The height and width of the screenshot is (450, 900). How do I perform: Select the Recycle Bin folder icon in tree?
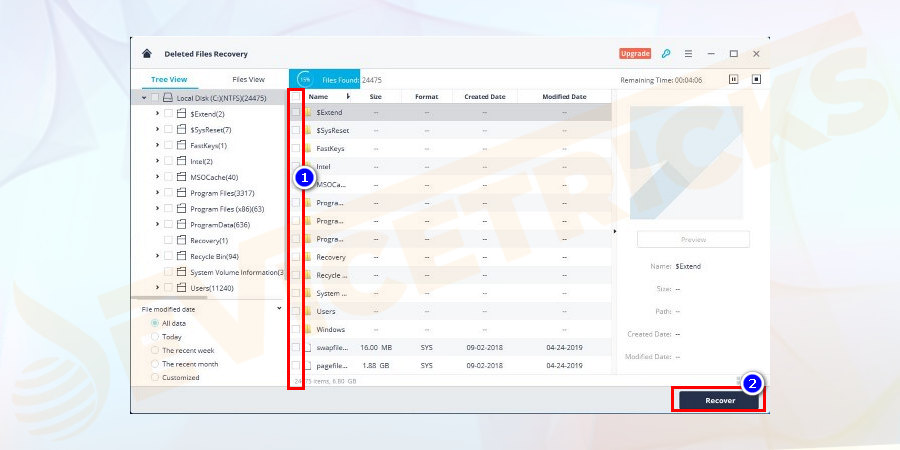coord(181,256)
